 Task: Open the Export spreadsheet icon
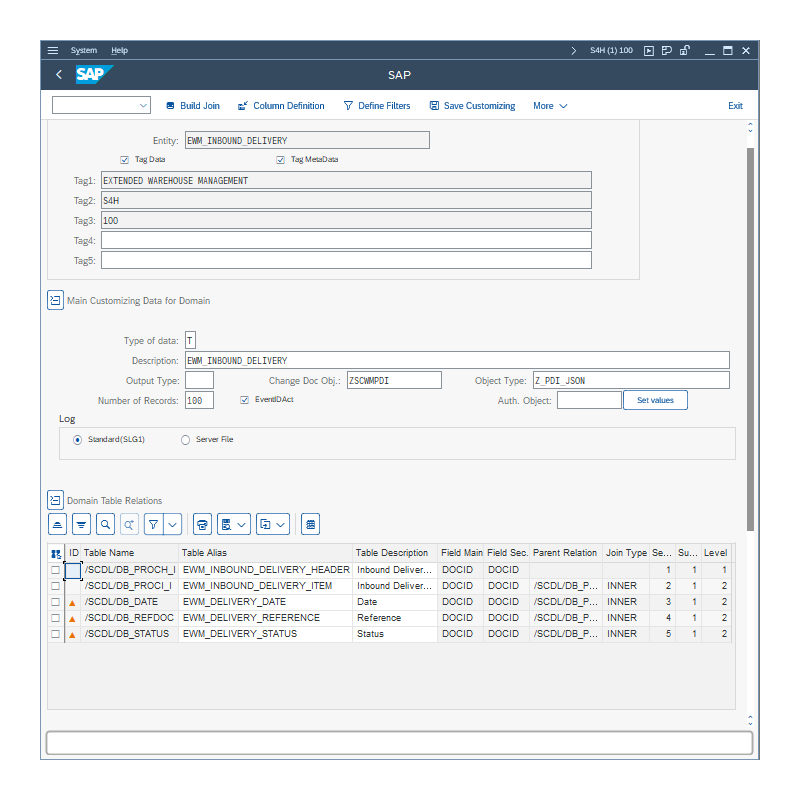tap(226, 523)
